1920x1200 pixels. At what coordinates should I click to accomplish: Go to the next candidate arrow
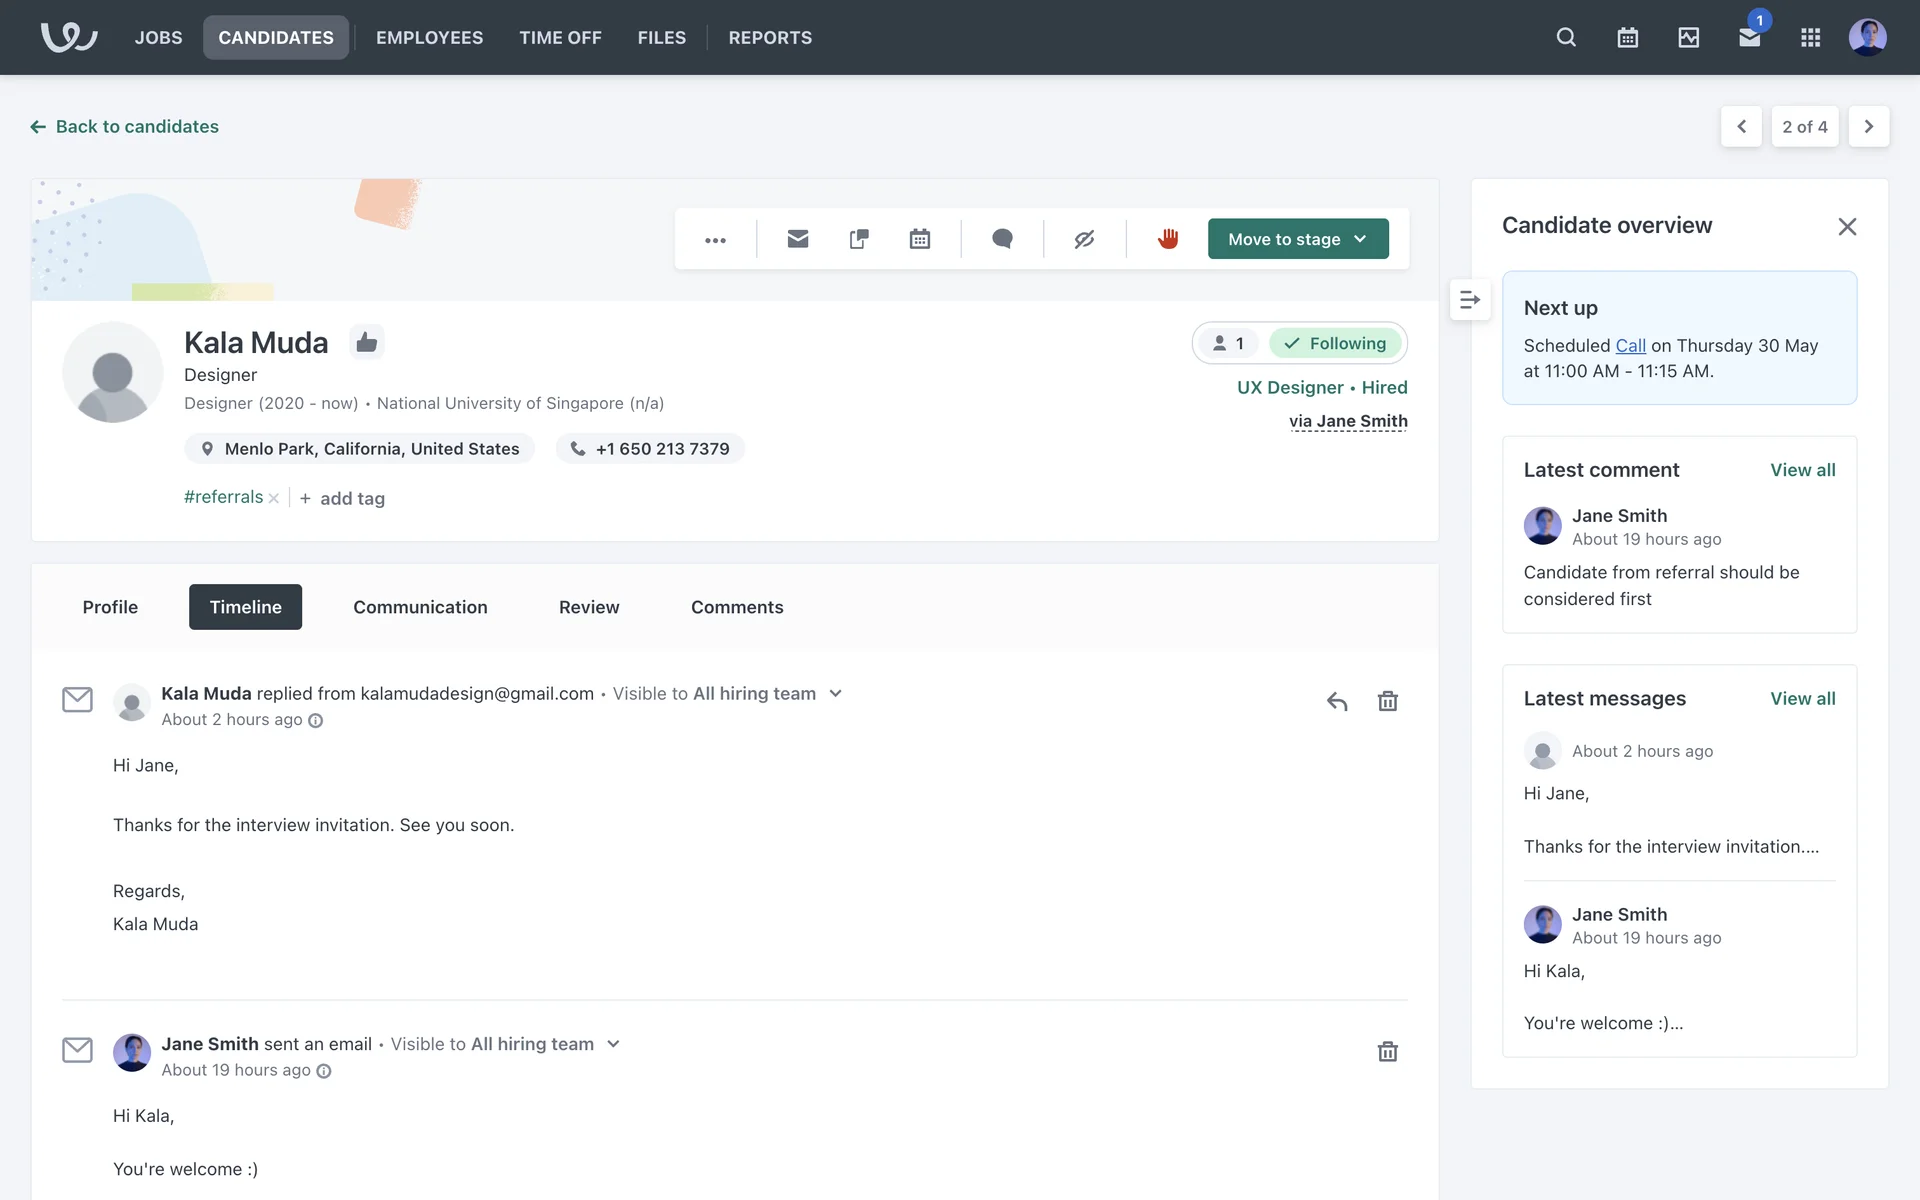tap(1868, 127)
